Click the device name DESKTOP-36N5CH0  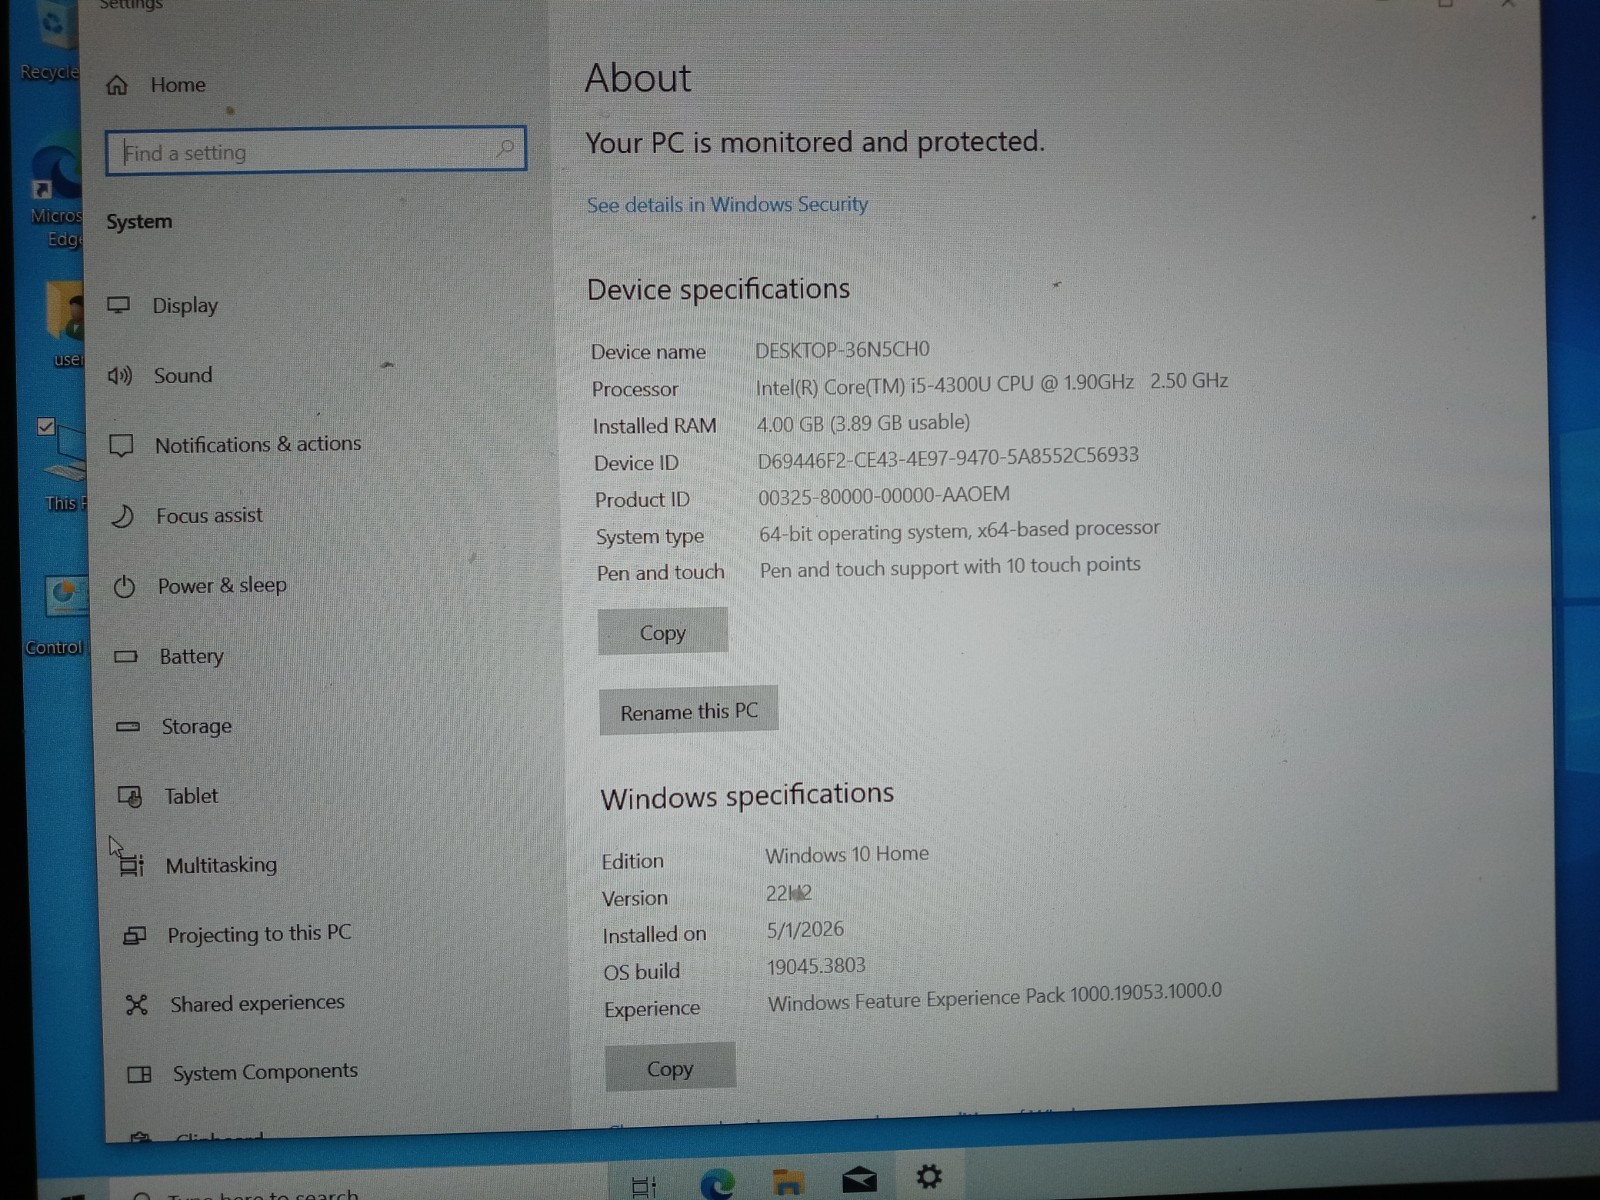pos(842,350)
